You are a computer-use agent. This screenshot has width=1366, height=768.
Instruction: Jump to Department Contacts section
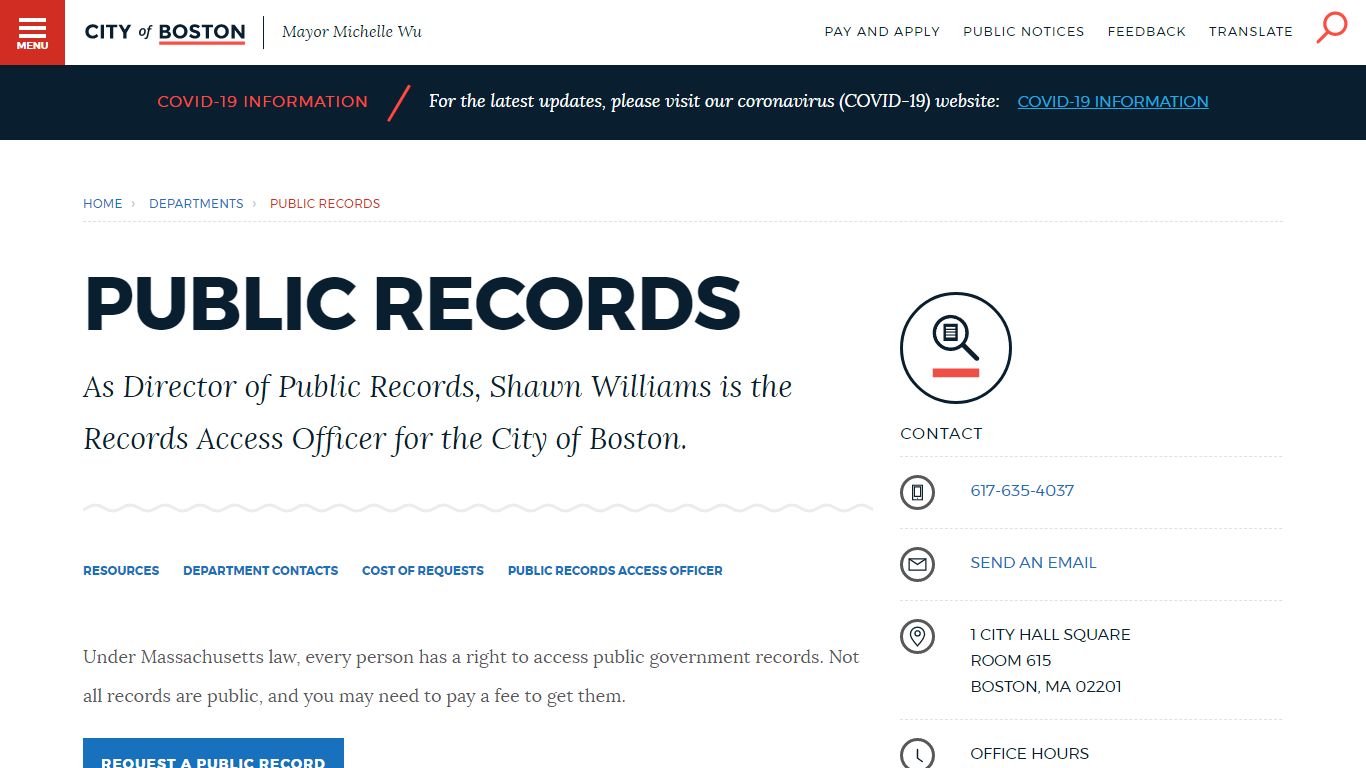pos(260,570)
